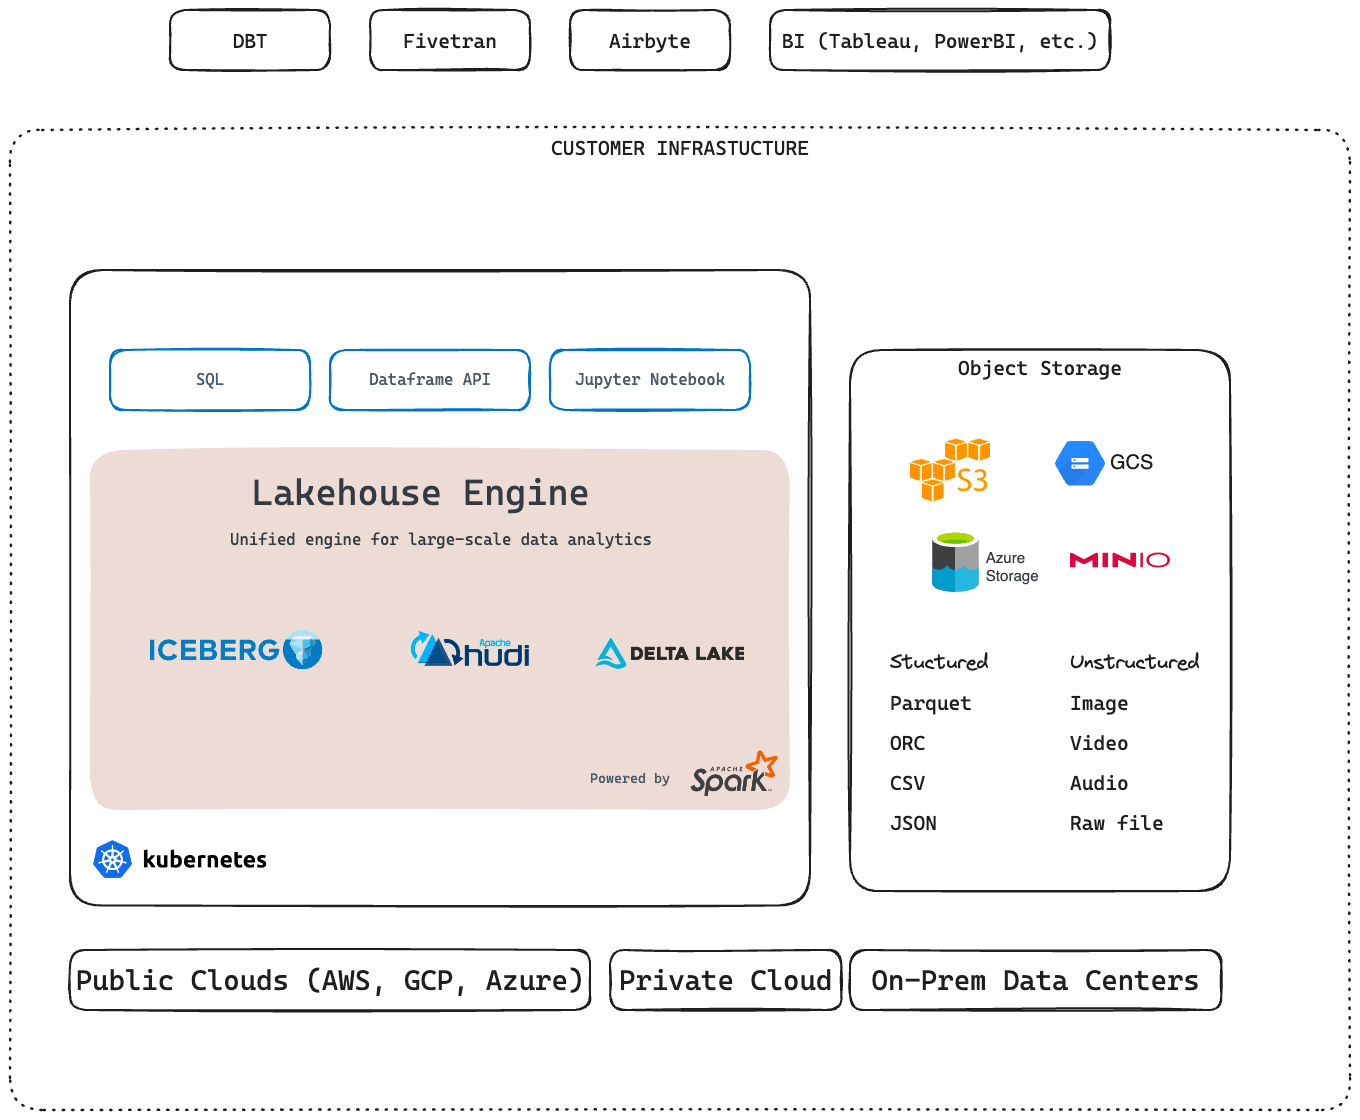Click the CUSTOMER INFRASTUCTURE title
The height and width of the screenshot is (1120, 1360).
tap(680, 149)
